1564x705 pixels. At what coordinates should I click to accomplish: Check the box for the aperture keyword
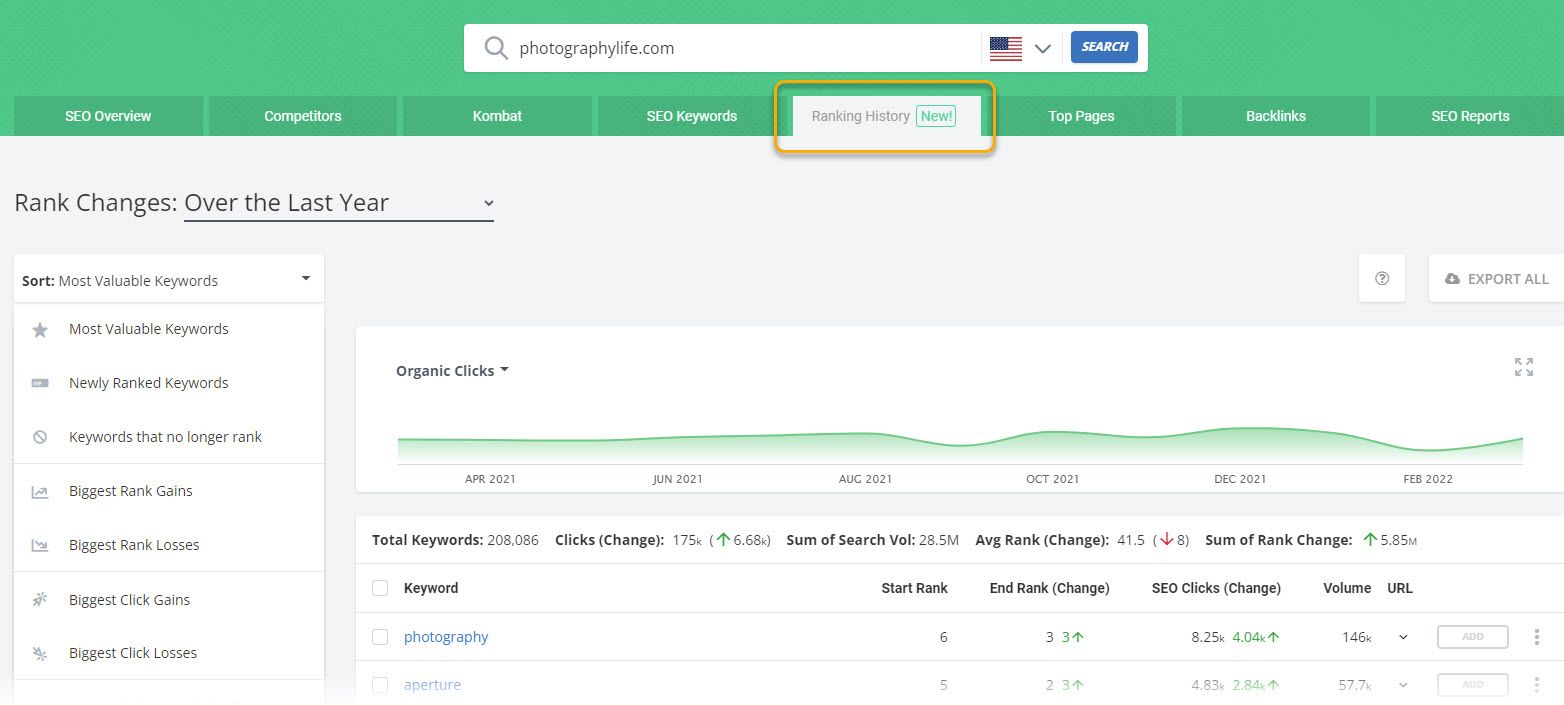[x=380, y=685]
